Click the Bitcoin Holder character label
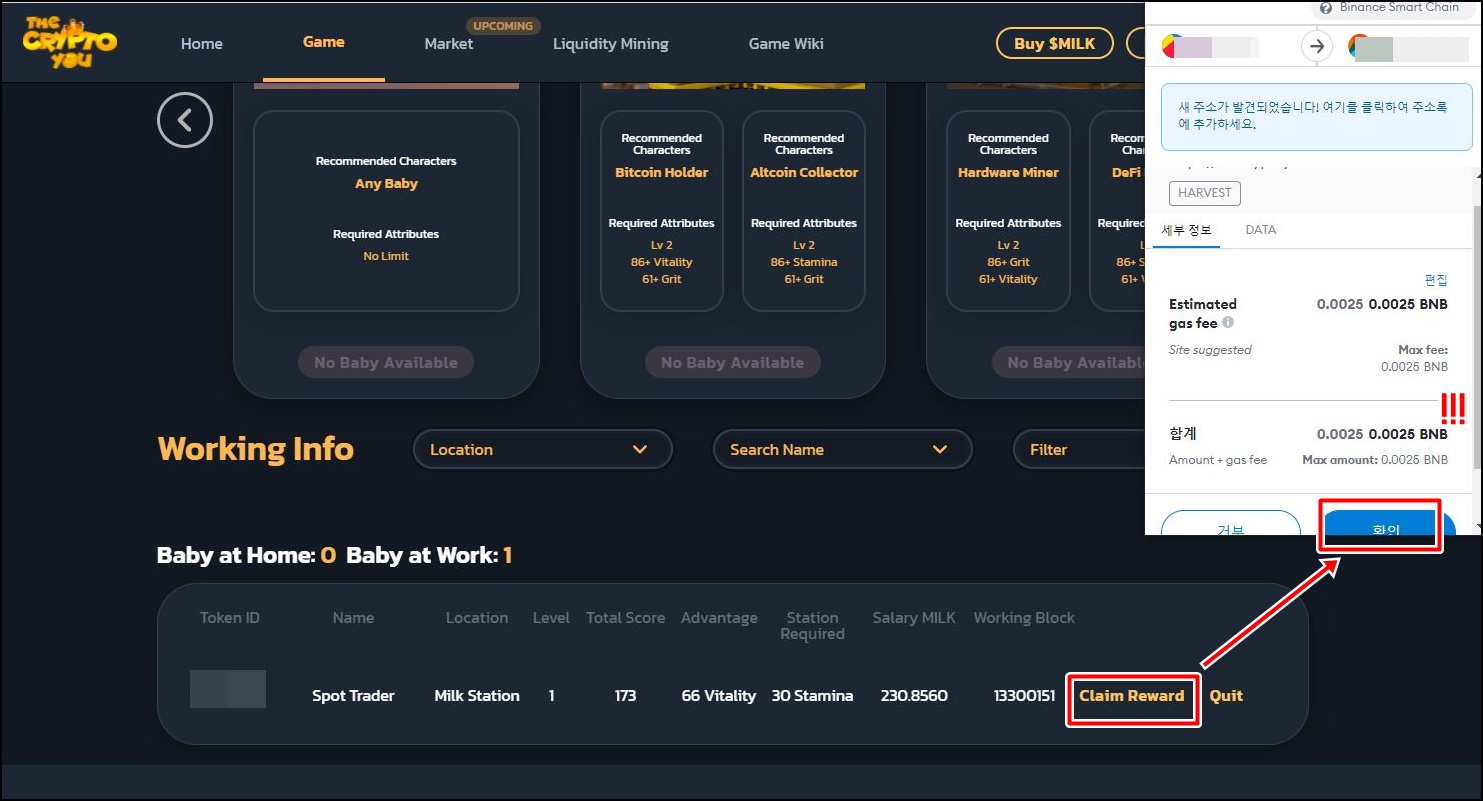Viewport: 1483px width, 801px height. pos(662,173)
